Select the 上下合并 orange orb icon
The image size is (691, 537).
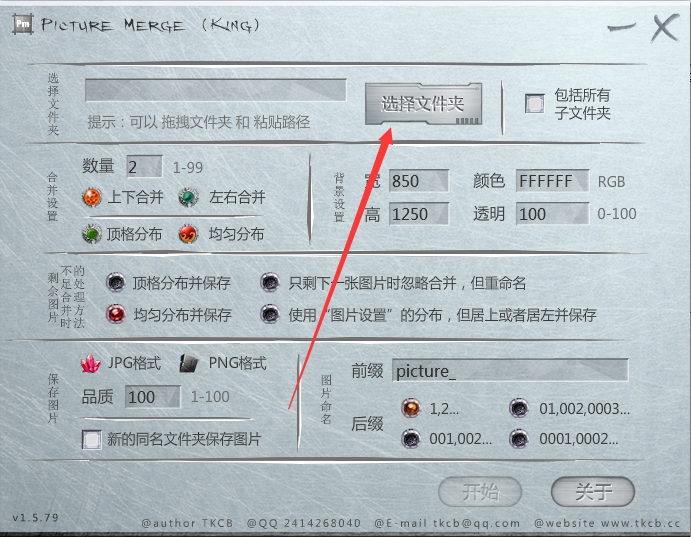click(x=92, y=197)
